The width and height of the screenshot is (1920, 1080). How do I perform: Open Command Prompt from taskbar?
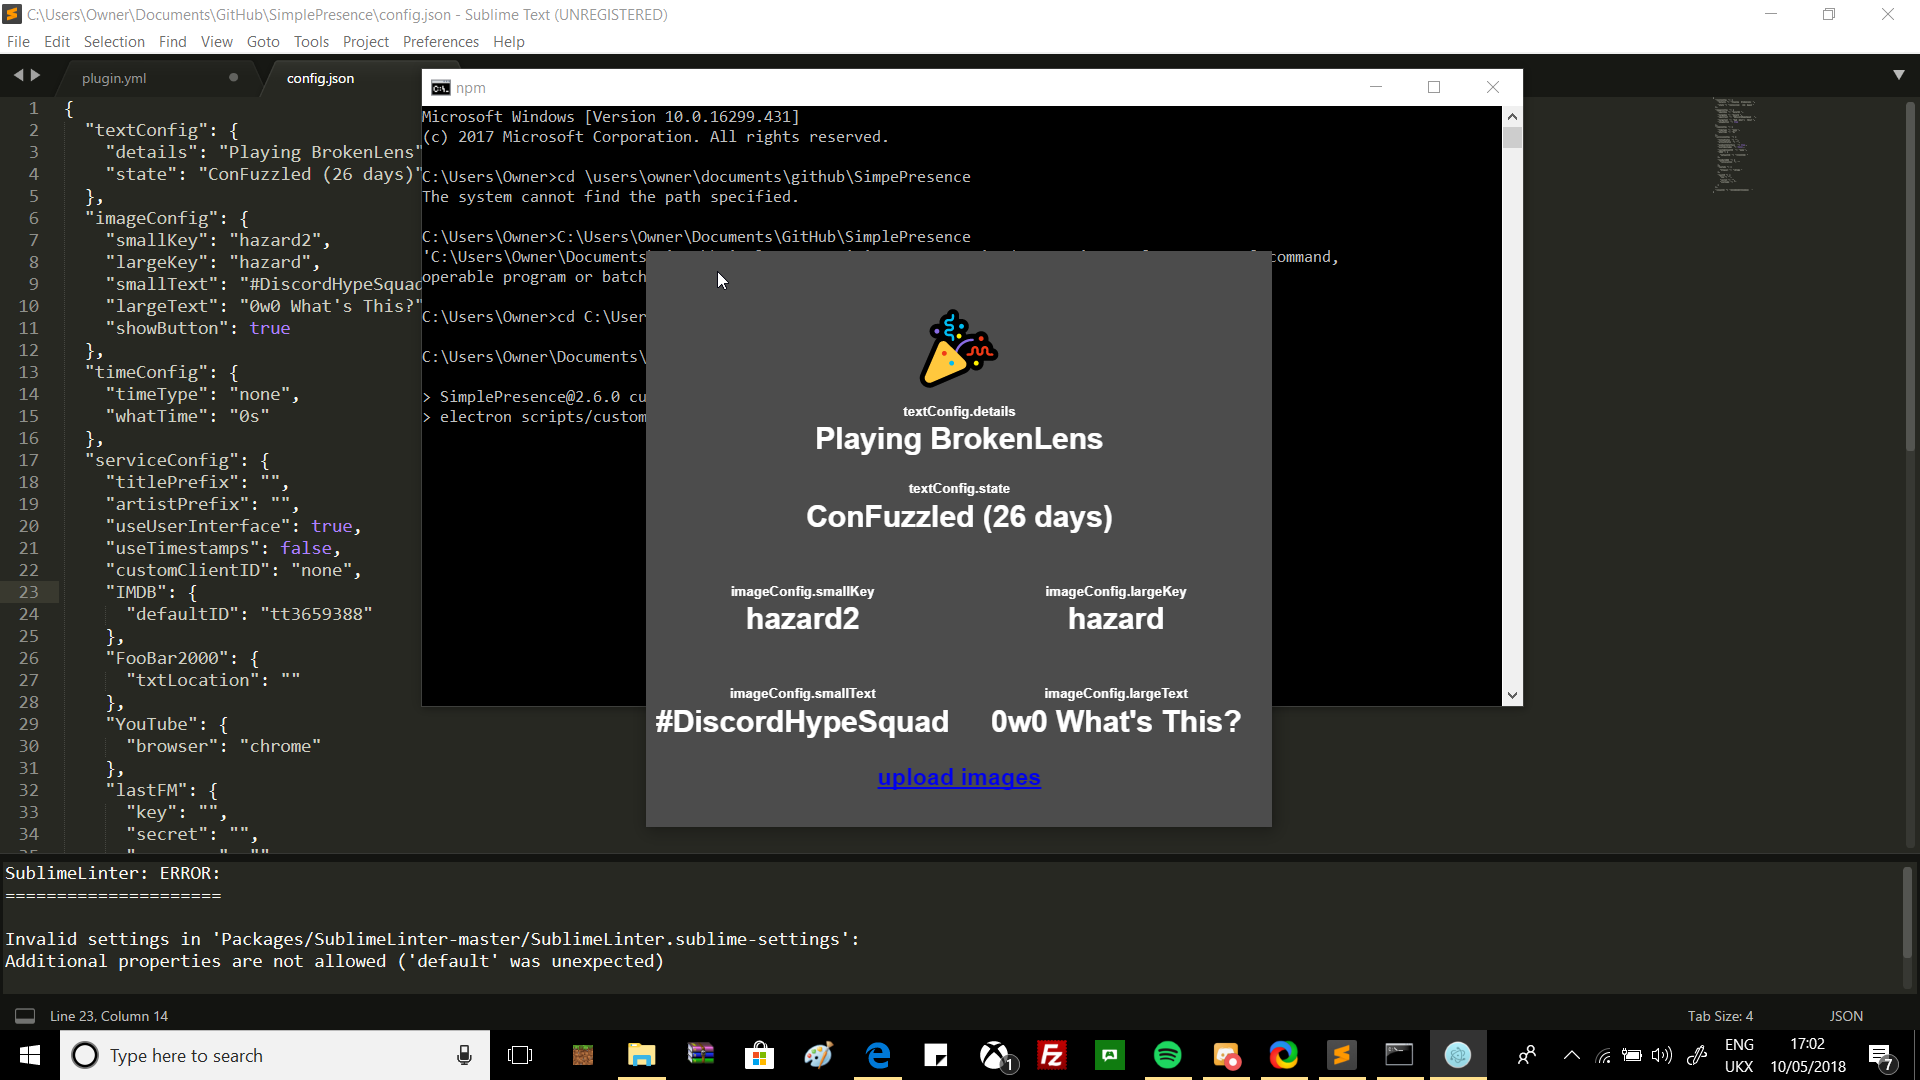click(x=1399, y=1055)
